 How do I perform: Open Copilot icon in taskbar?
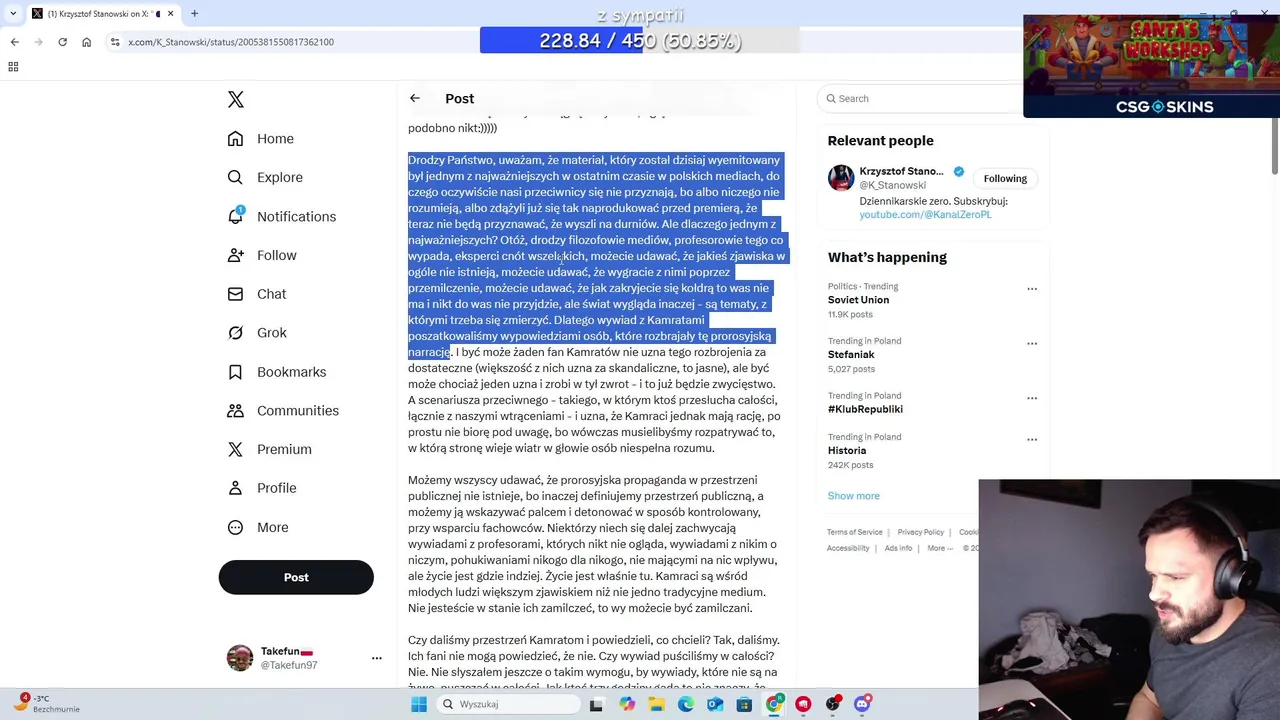tap(626, 704)
